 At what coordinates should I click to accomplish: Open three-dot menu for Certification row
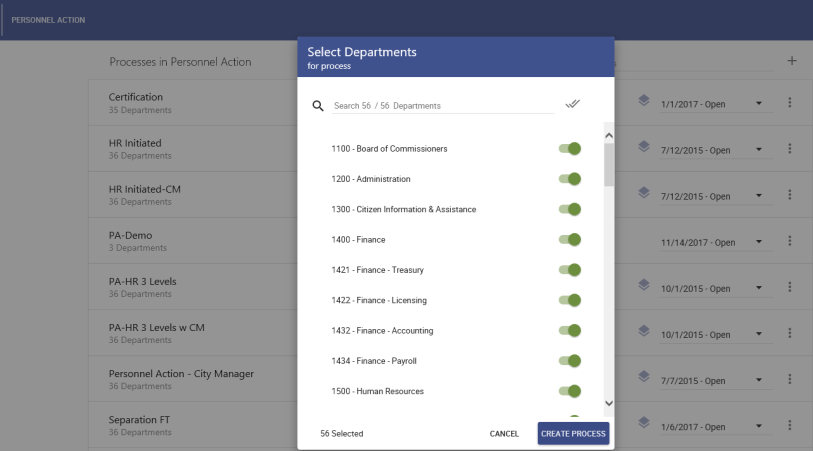789,103
